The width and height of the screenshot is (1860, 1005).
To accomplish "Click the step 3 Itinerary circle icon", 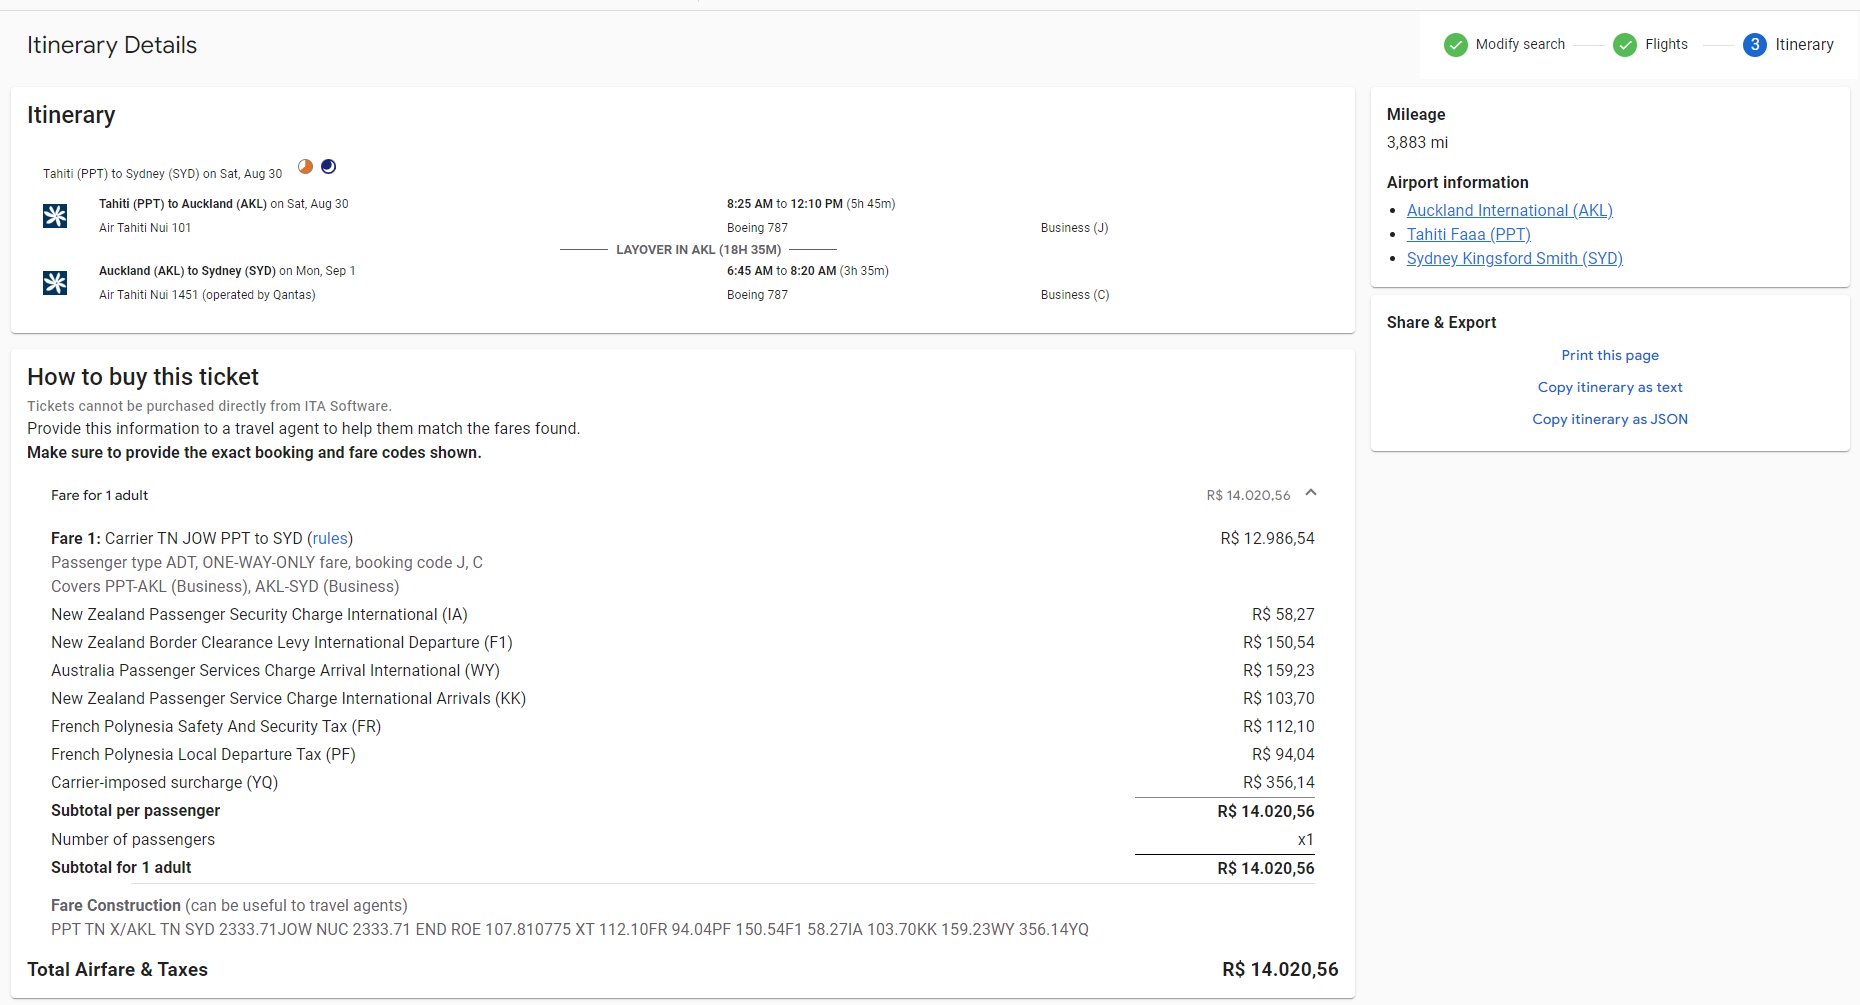I will coord(1754,45).
